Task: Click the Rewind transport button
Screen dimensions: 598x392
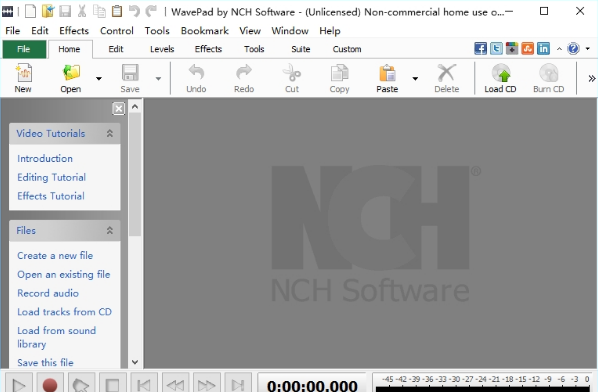Action: [175, 383]
